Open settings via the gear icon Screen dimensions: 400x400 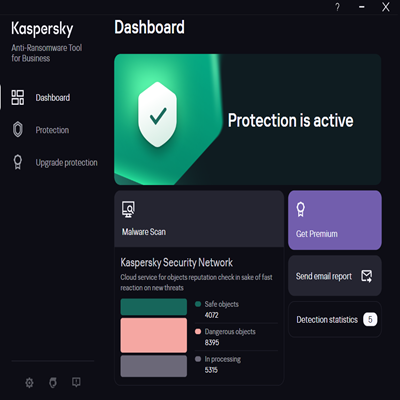29,383
